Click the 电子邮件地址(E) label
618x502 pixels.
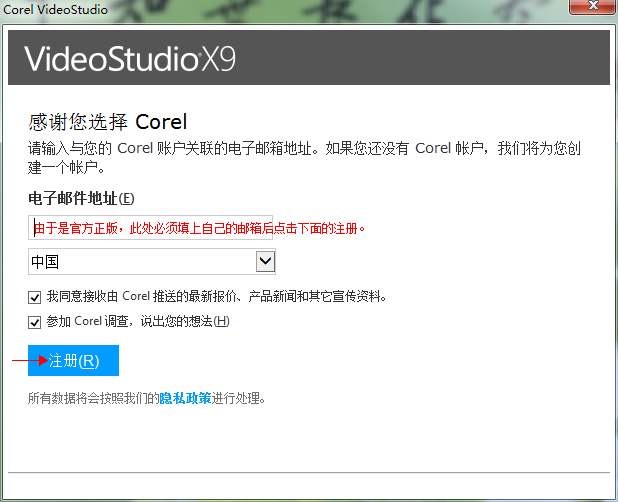click(81, 198)
